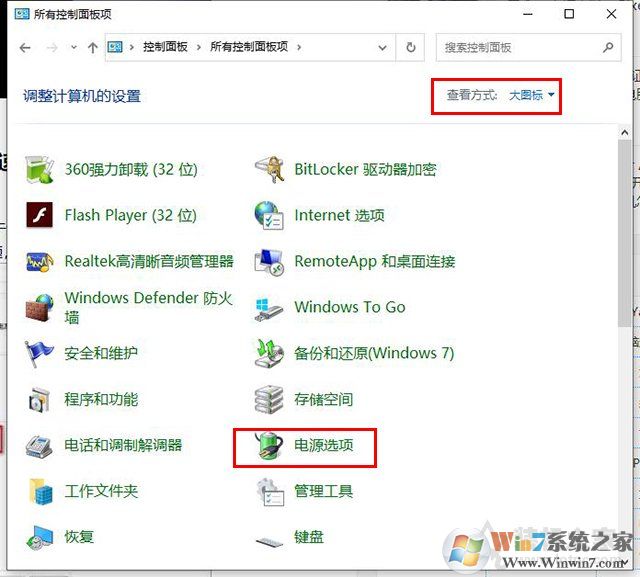640x577 pixels.
Task: Open the 程序和功能 link
Action: (101, 400)
